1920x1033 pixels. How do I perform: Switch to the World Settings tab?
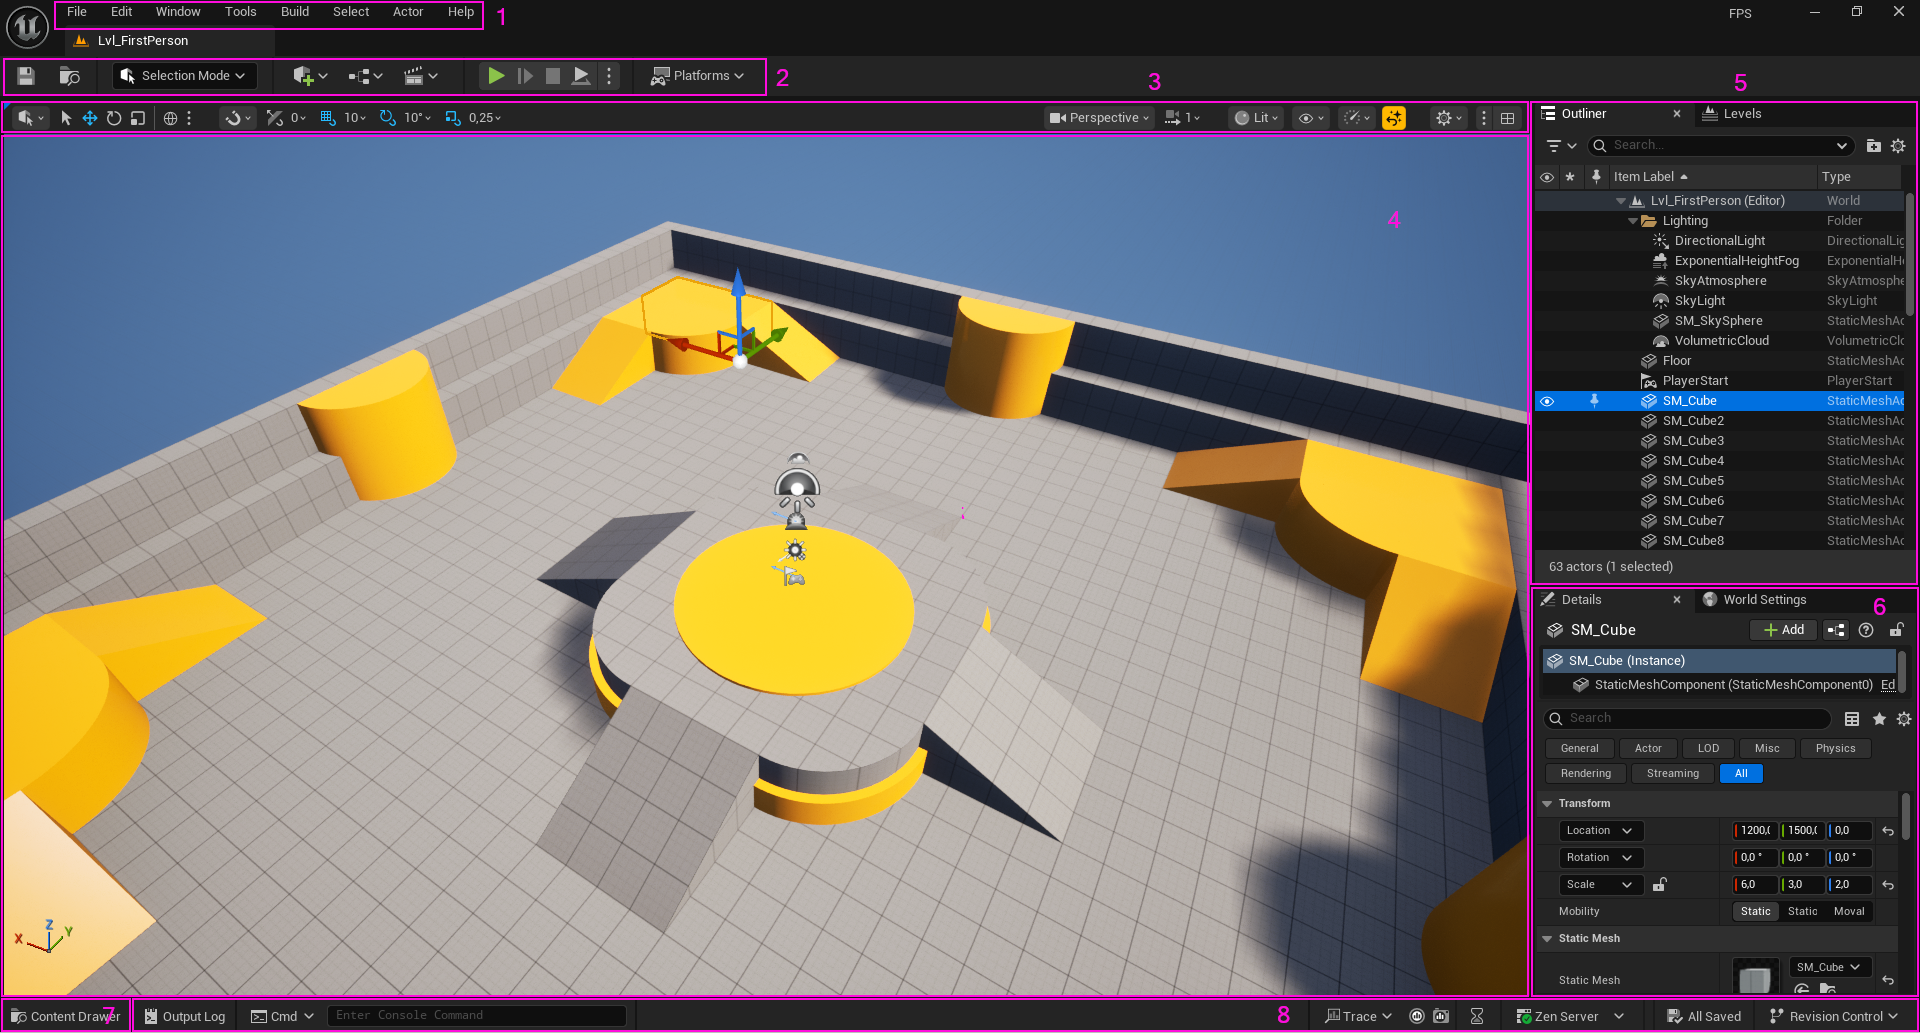click(x=1764, y=600)
